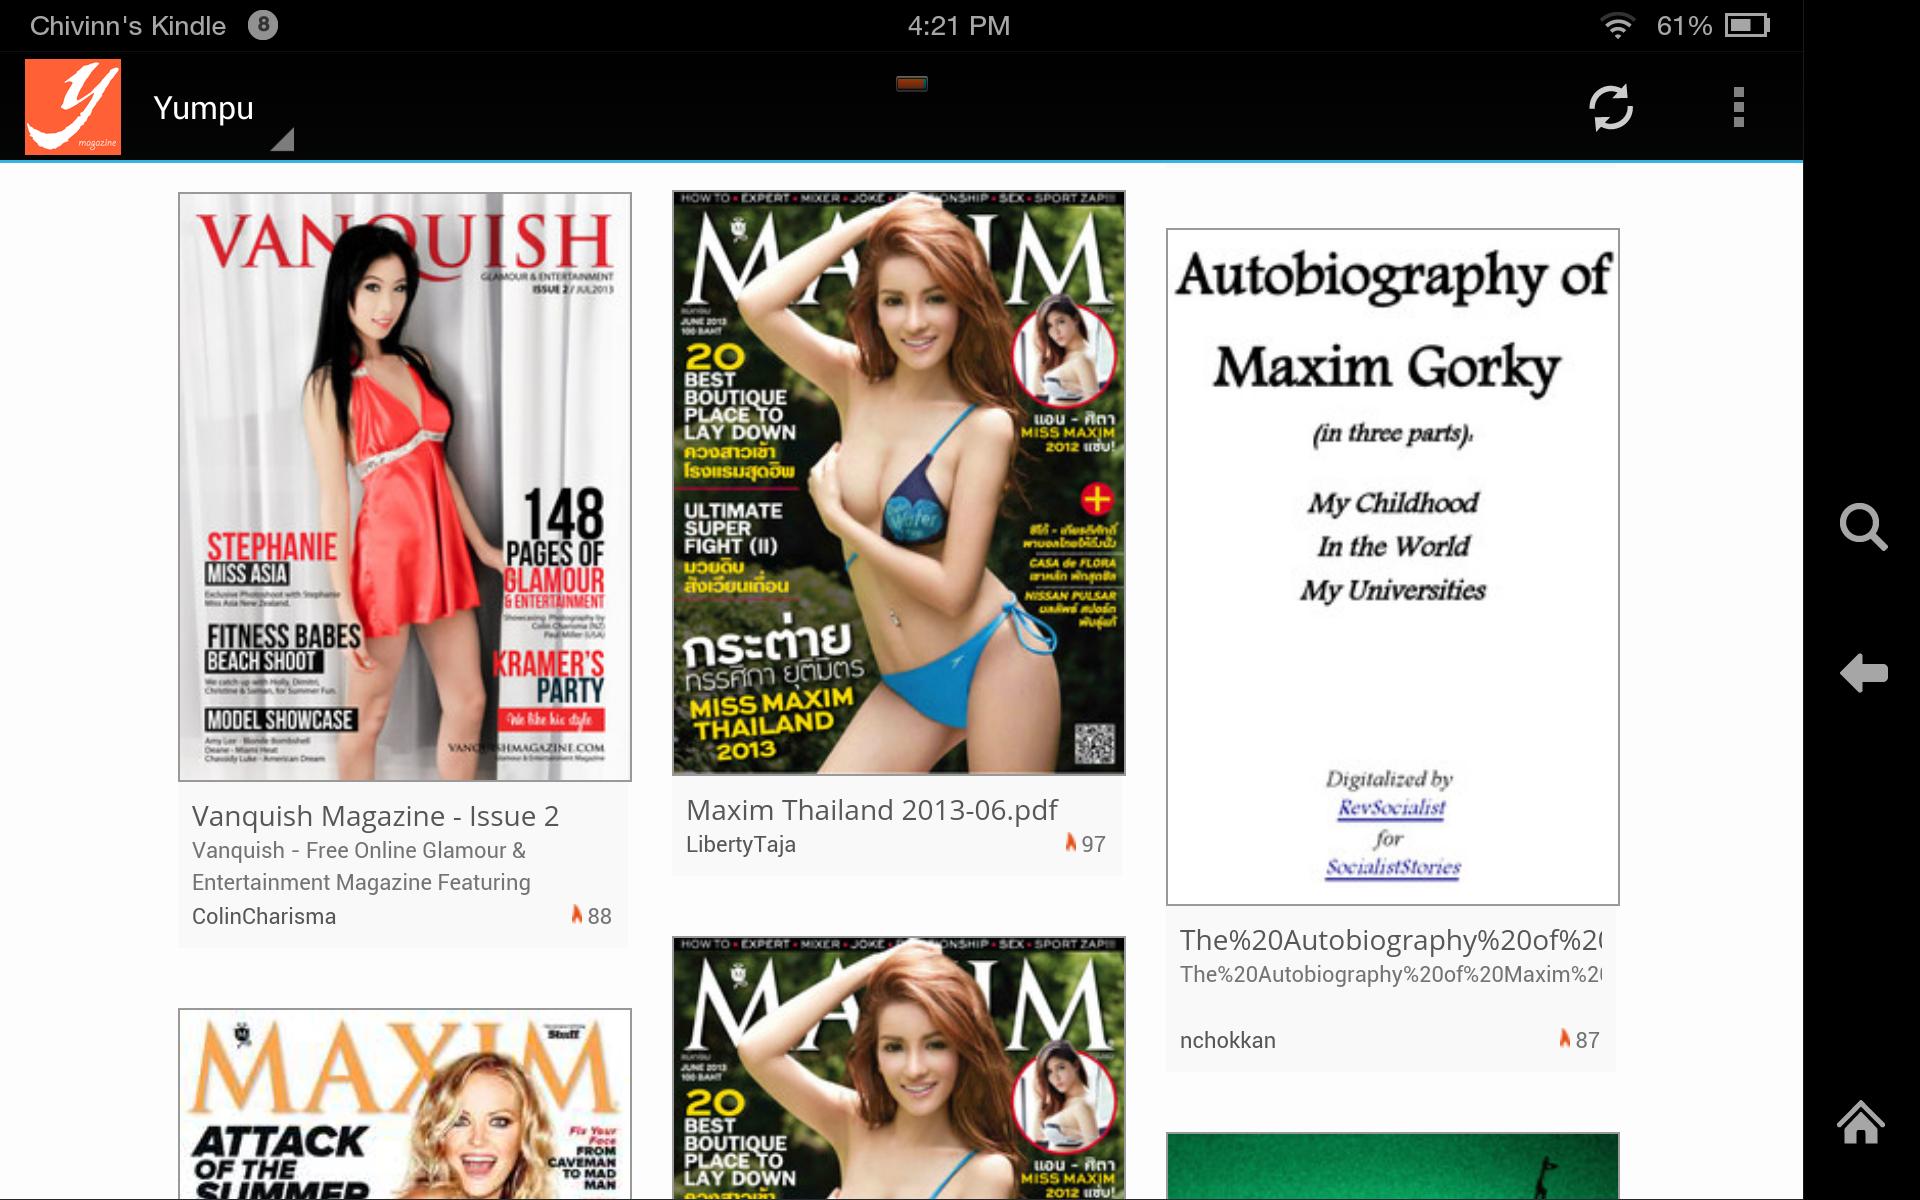Select the Yumpu title in the action bar

pos(202,106)
